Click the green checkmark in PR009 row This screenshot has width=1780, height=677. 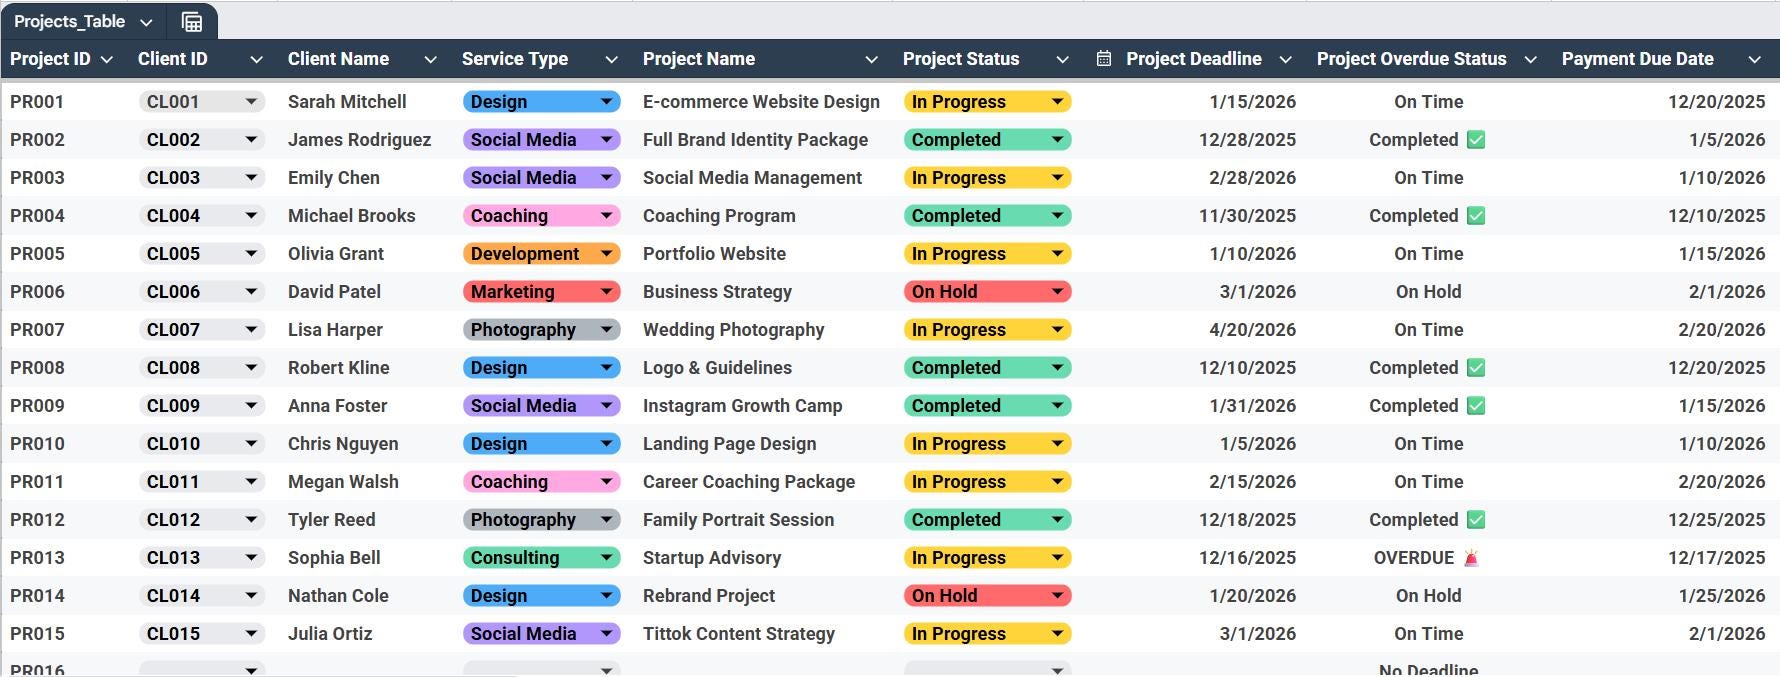tap(1476, 406)
